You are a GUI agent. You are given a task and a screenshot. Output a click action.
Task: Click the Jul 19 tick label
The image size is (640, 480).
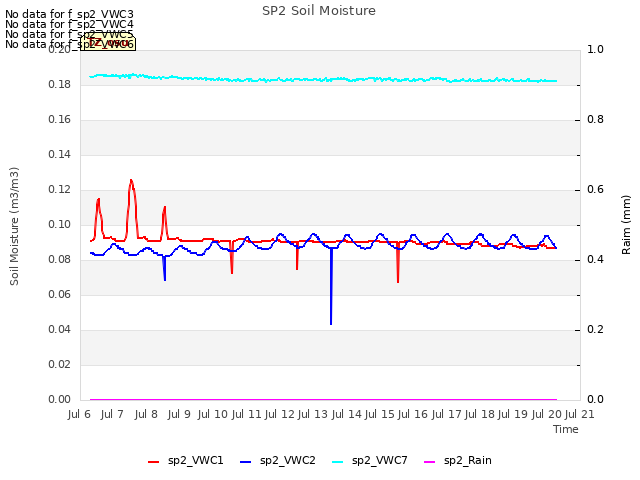coord(513,414)
